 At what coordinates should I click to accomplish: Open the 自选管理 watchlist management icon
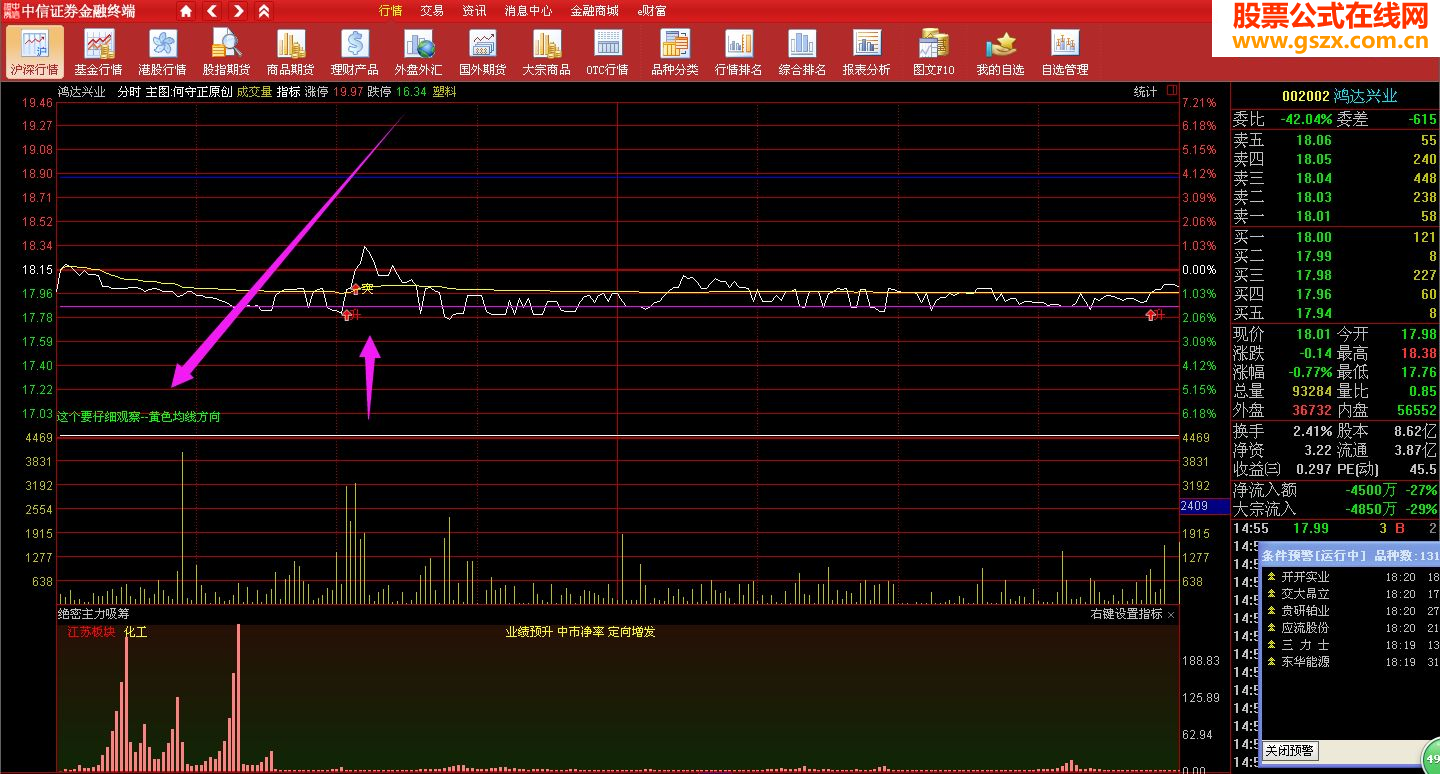[1065, 52]
